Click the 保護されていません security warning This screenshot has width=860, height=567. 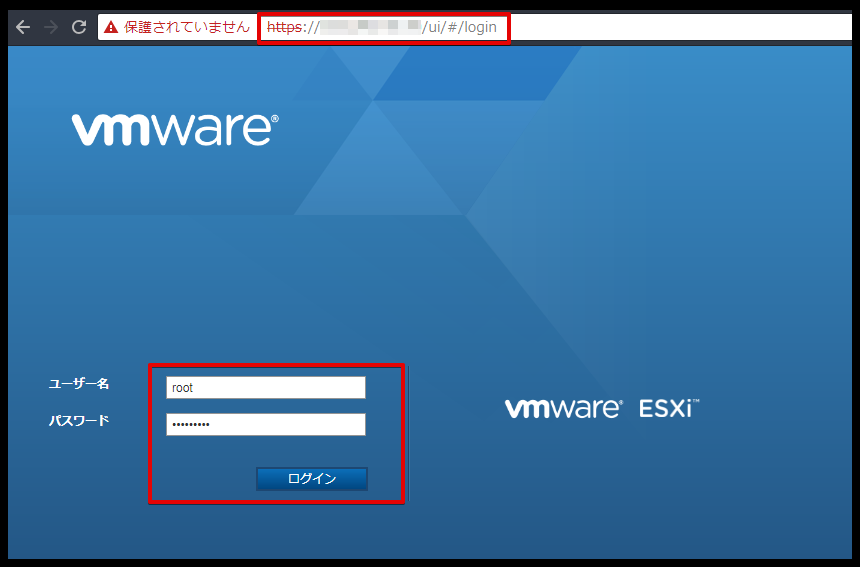click(186, 27)
